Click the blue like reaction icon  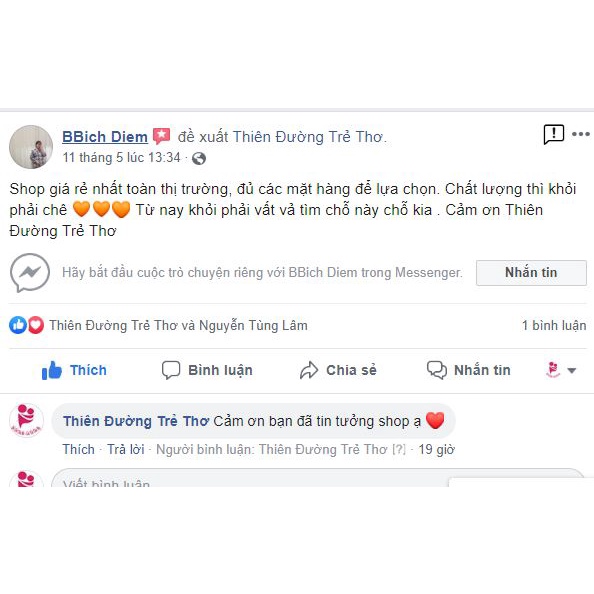pyautogui.click(x=18, y=325)
